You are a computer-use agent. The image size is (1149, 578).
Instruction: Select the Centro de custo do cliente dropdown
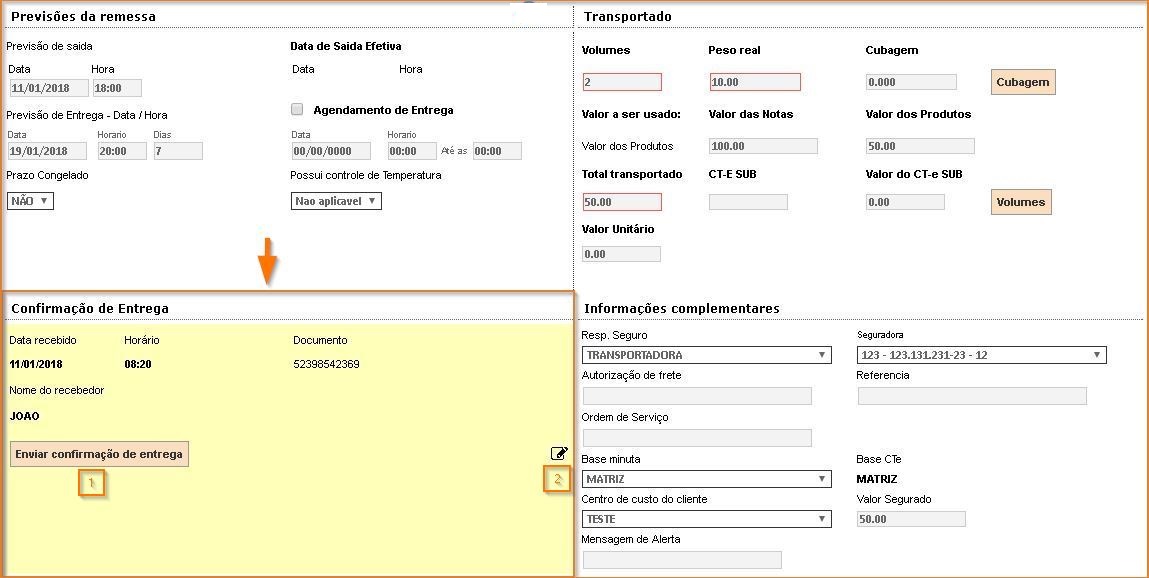point(706,519)
